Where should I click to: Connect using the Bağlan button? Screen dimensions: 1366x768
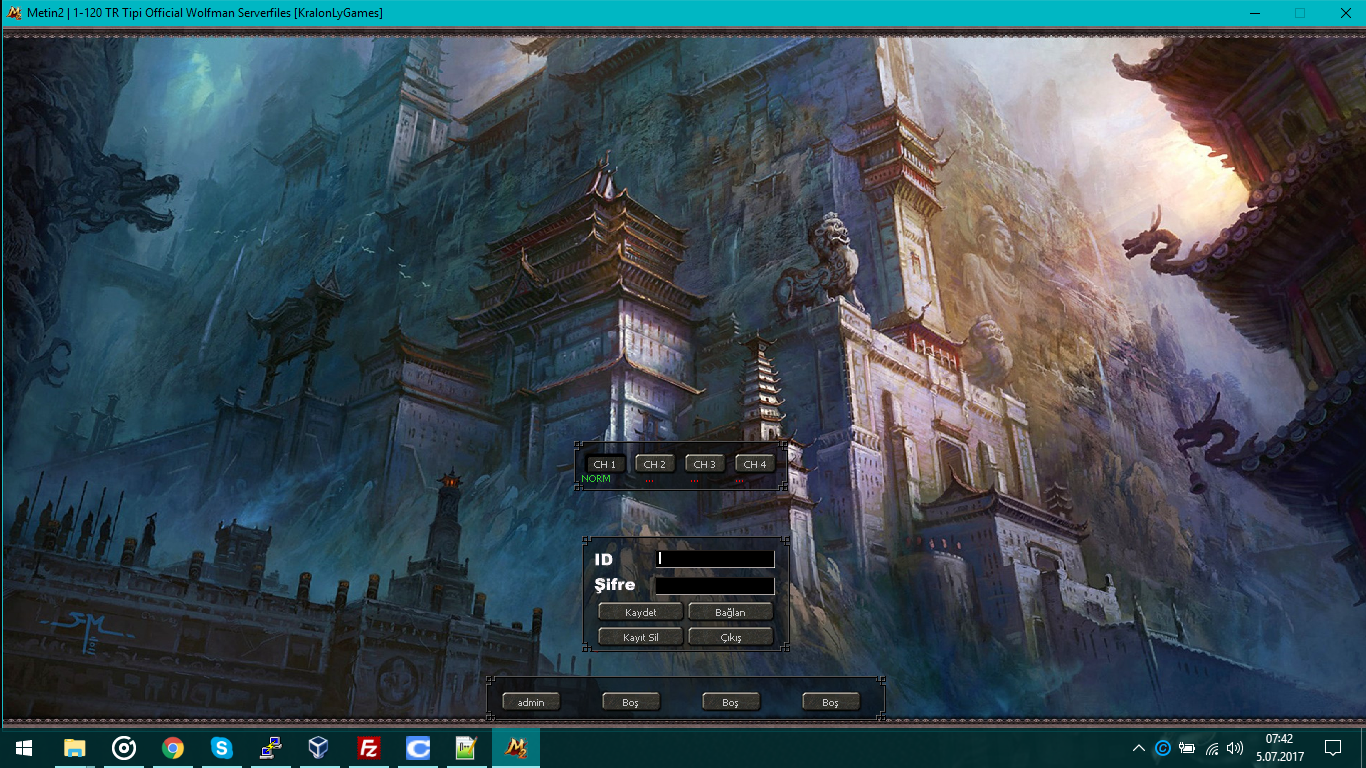pos(731,611)
